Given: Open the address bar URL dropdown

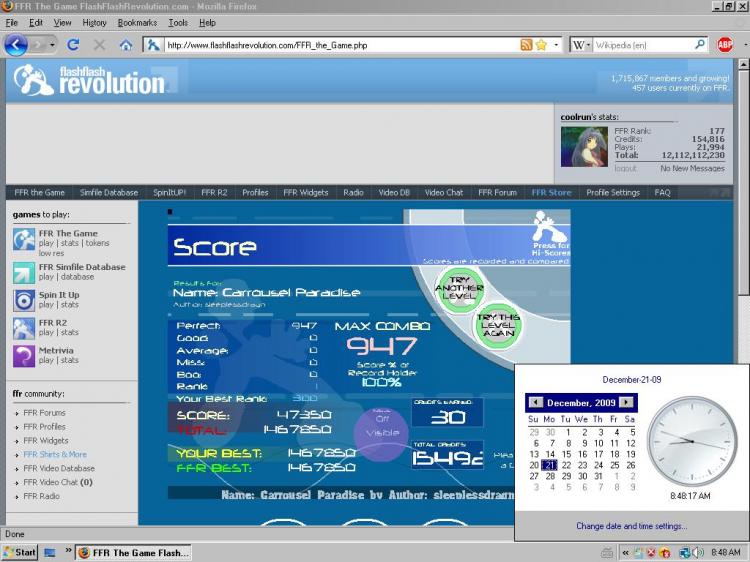Looking at the screenshot, I should point(556,45).
